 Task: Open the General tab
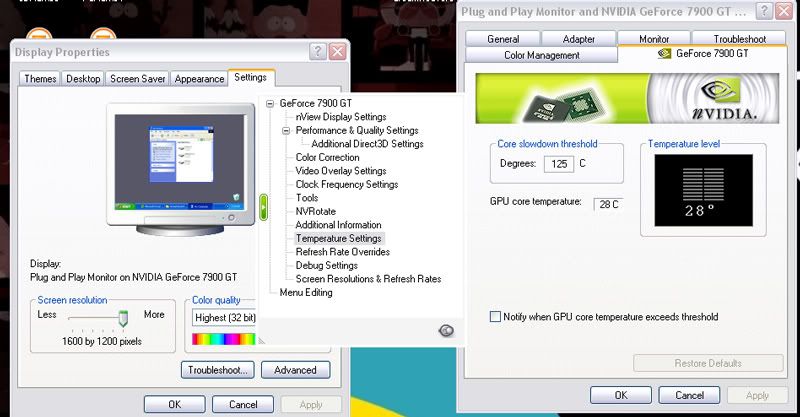click(x=503, y=39)
